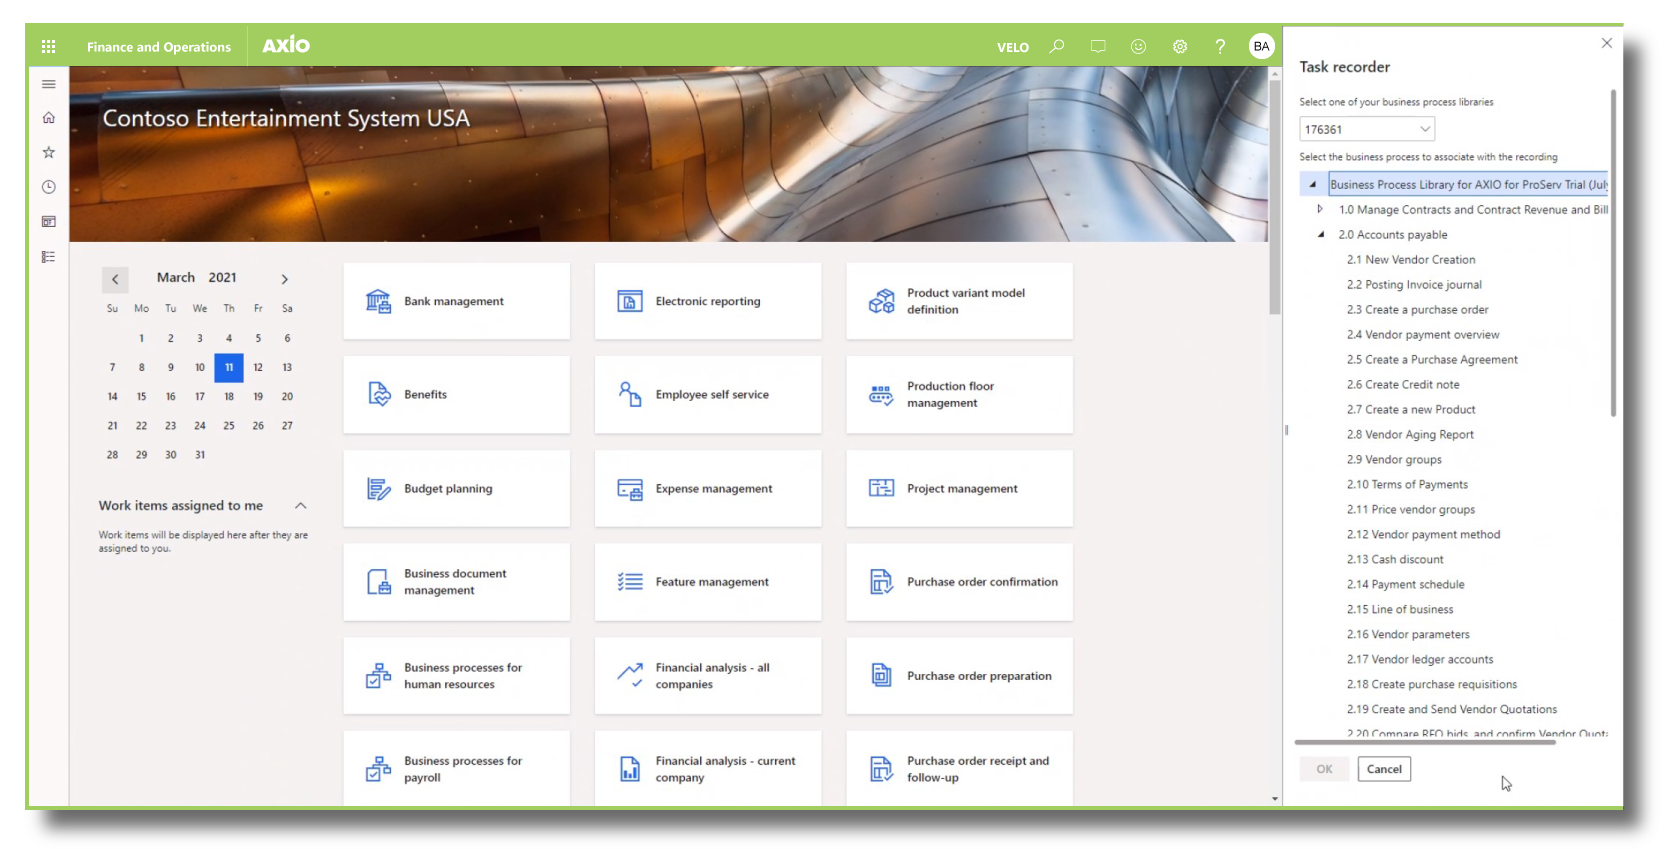Click Employee self service tile icon
The image size is (1668, 849).
(x=630, y=394)
